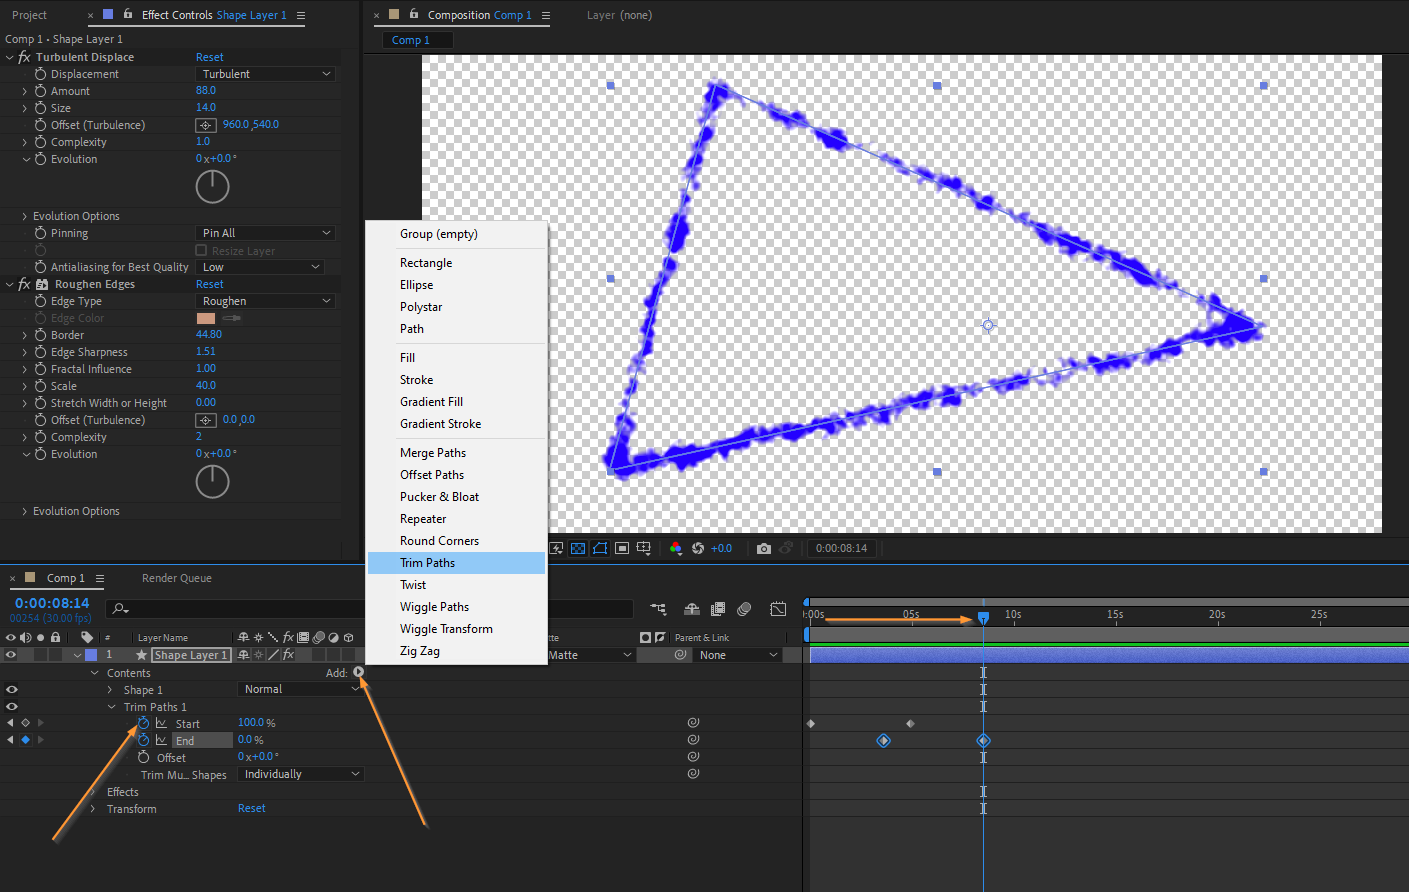Screen dimensions: 1409x892
Task: Open the show channel color management icon
Action: pos(676,548)
